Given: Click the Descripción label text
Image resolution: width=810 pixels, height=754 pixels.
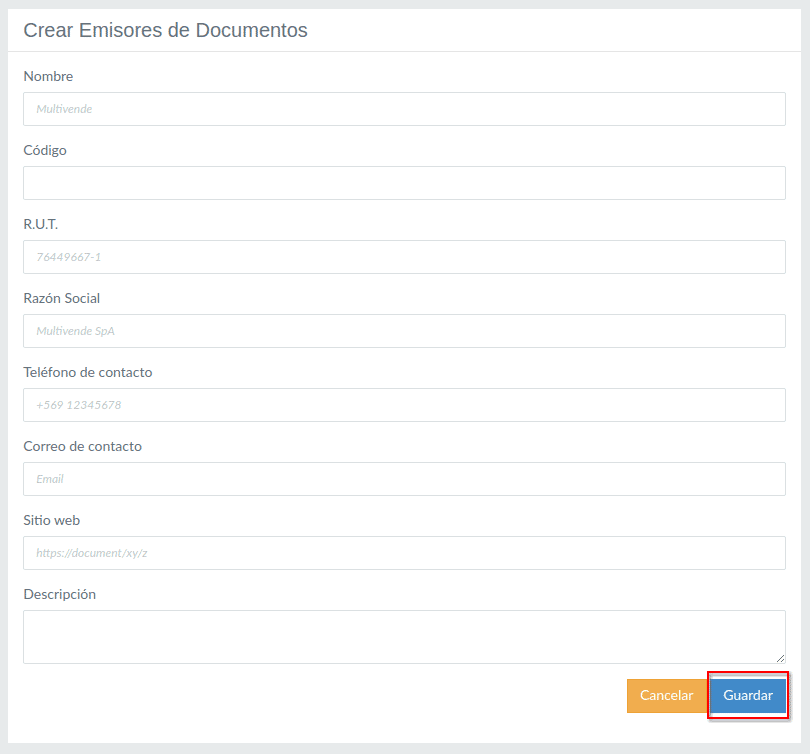Looking at the screenshot, I should tap(60, 594).
